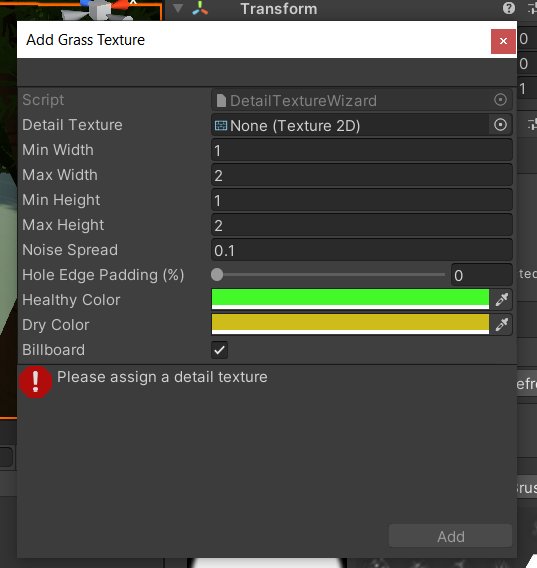Screen dimensions: 537x568
Task: Collapse the Transform component foldout
Action: [178, 8]
